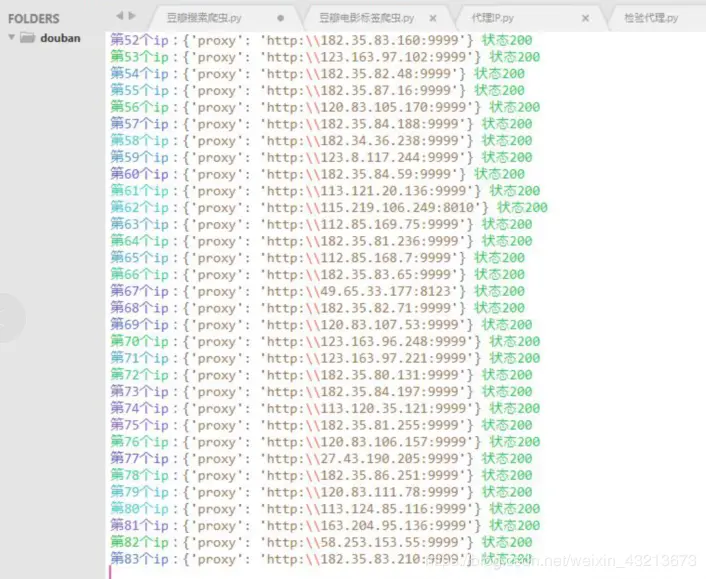Click IP 123.163.97.221:9999 text

(x=393, y=358)
